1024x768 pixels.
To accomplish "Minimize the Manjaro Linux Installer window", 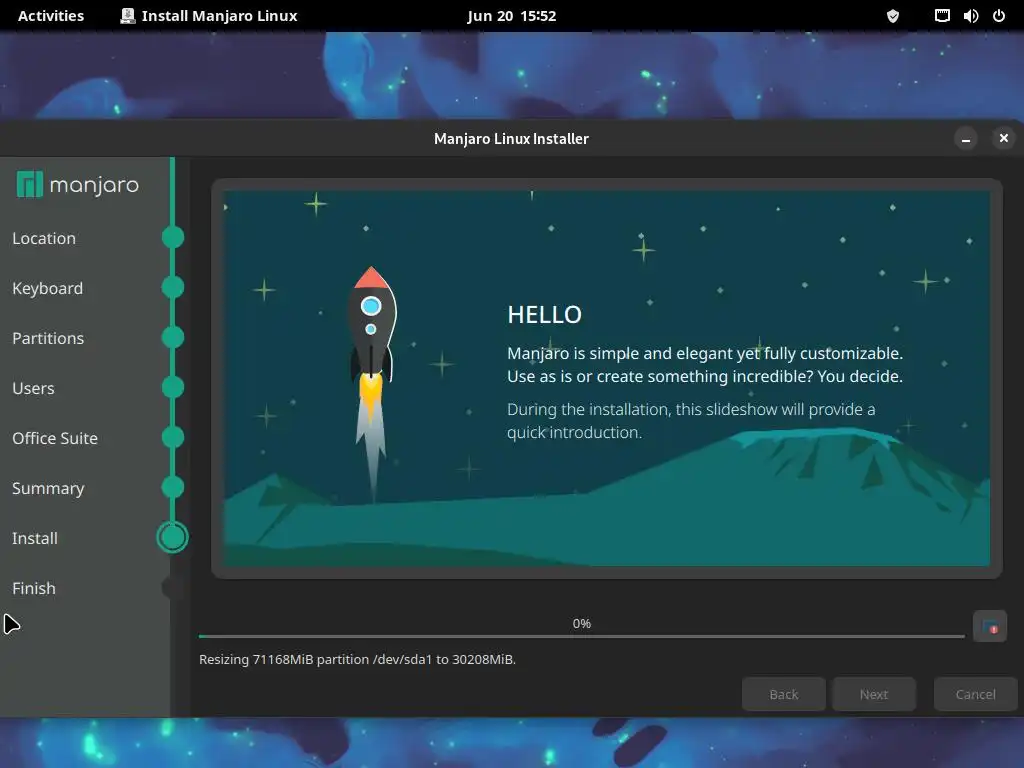I will tap(966, 138).
